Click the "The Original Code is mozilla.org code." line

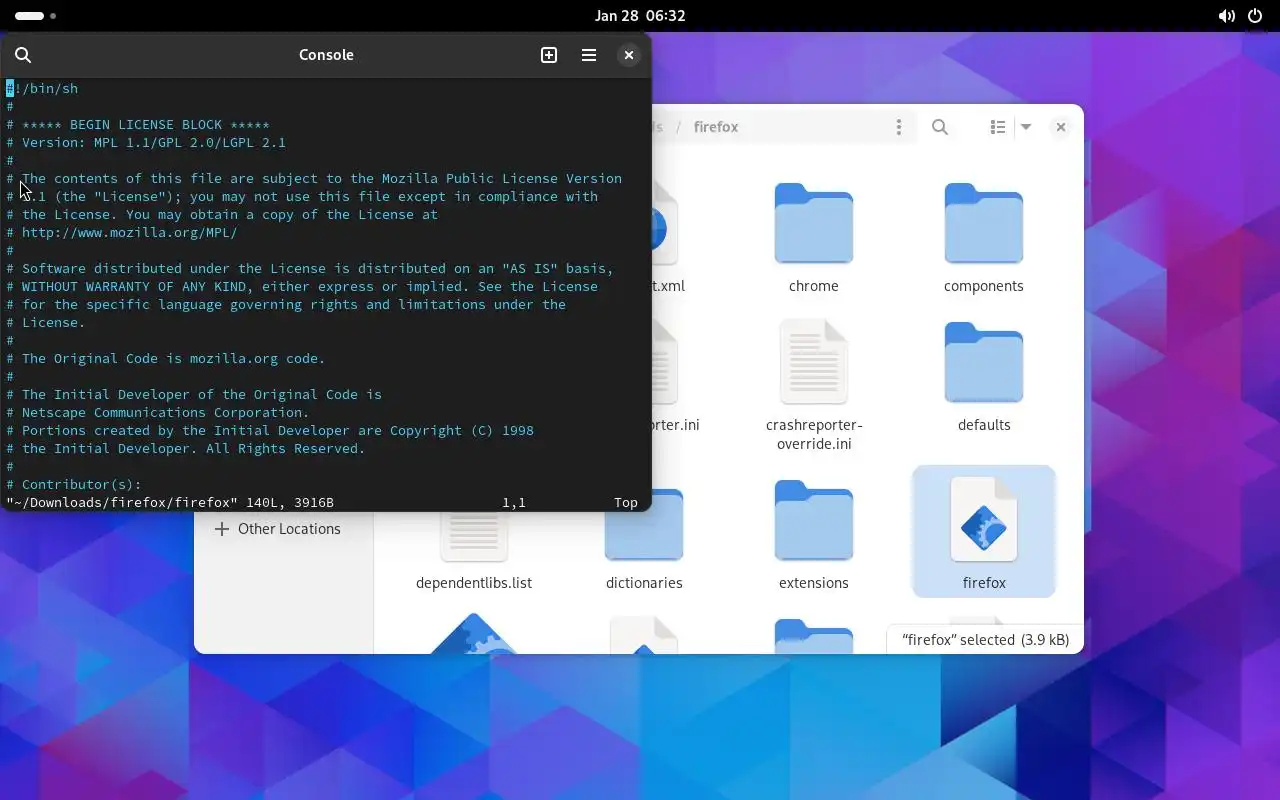click(x=166, y=358)
